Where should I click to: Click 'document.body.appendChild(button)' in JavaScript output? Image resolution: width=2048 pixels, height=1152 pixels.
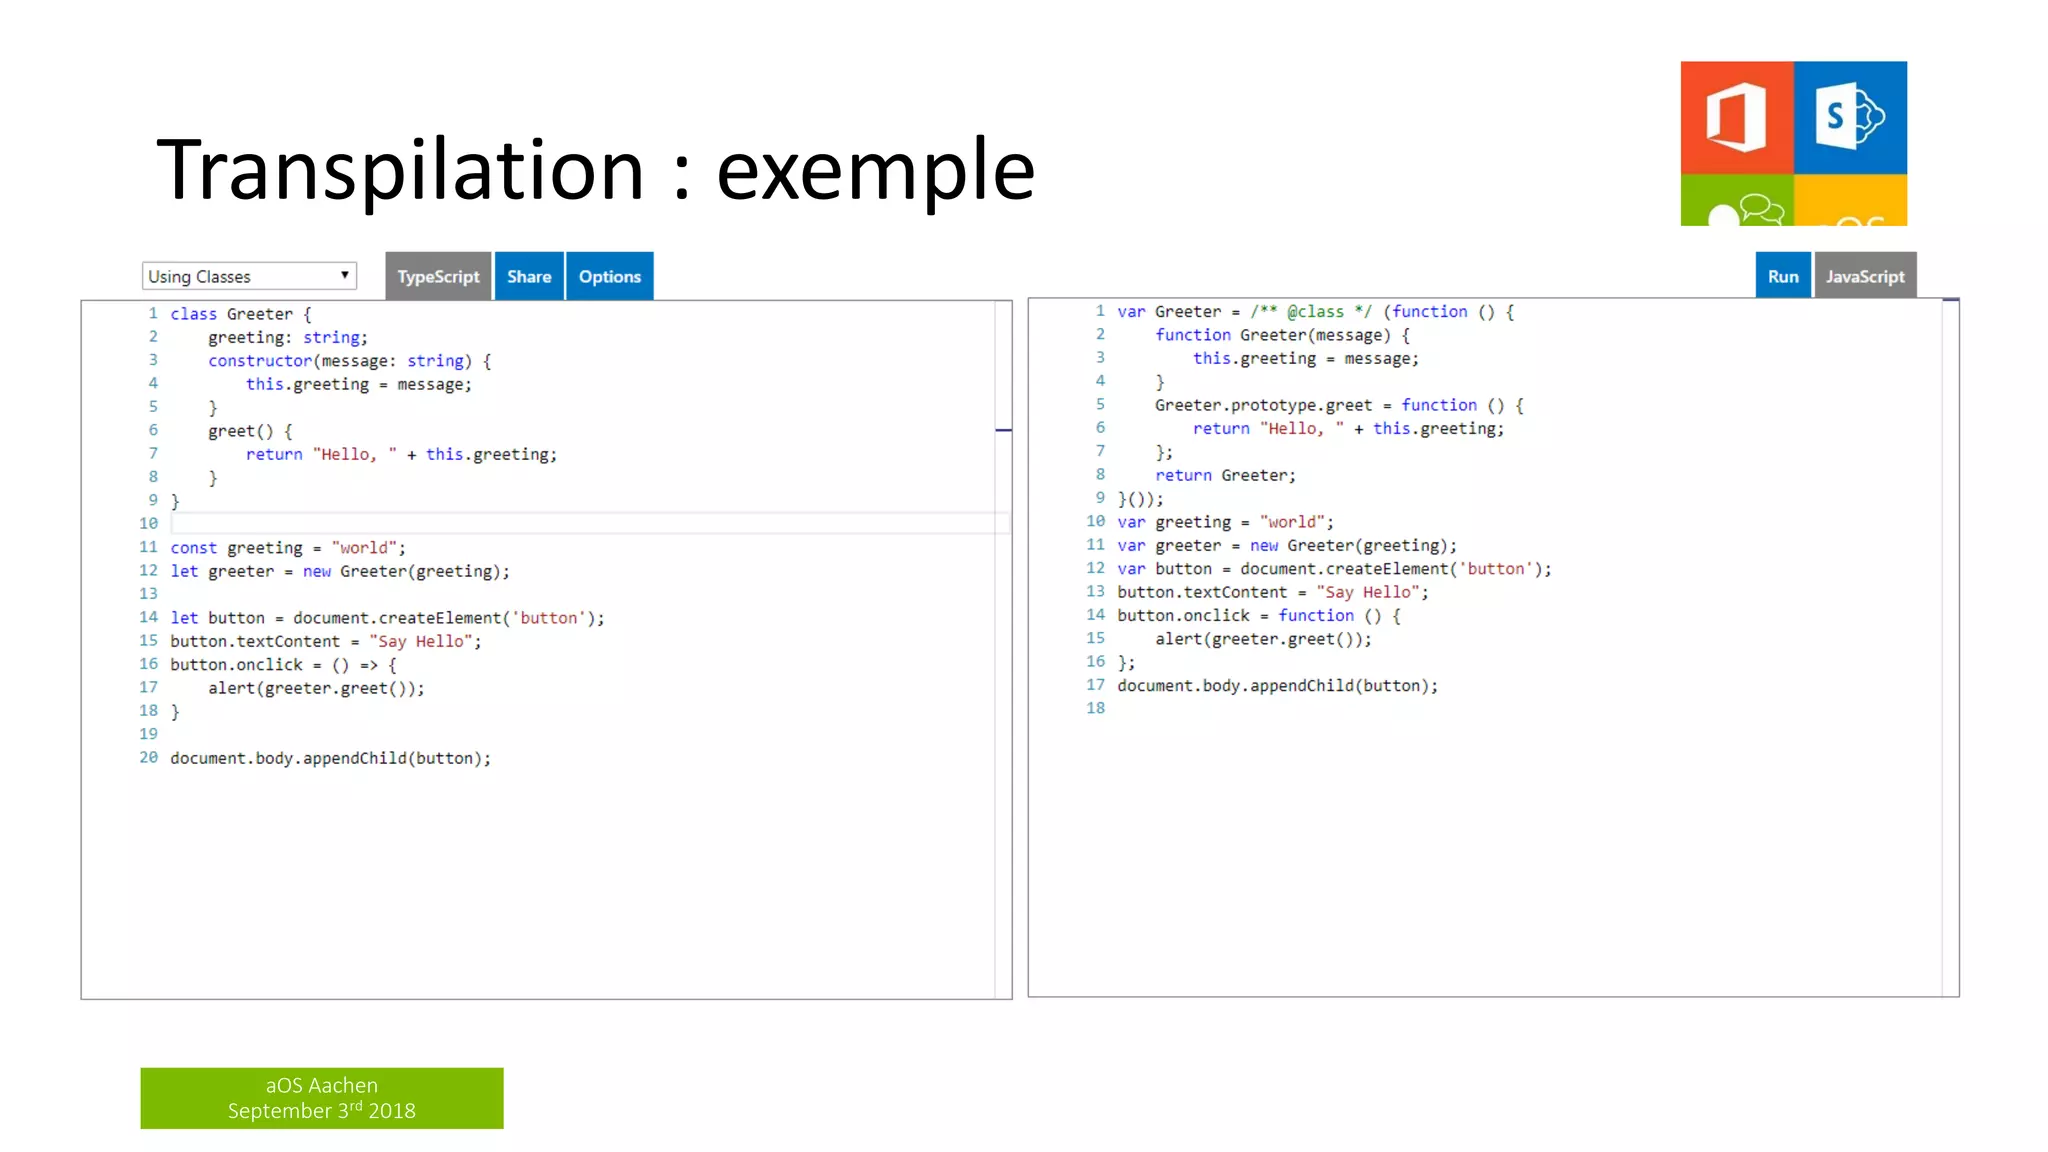click(1277, 686)
